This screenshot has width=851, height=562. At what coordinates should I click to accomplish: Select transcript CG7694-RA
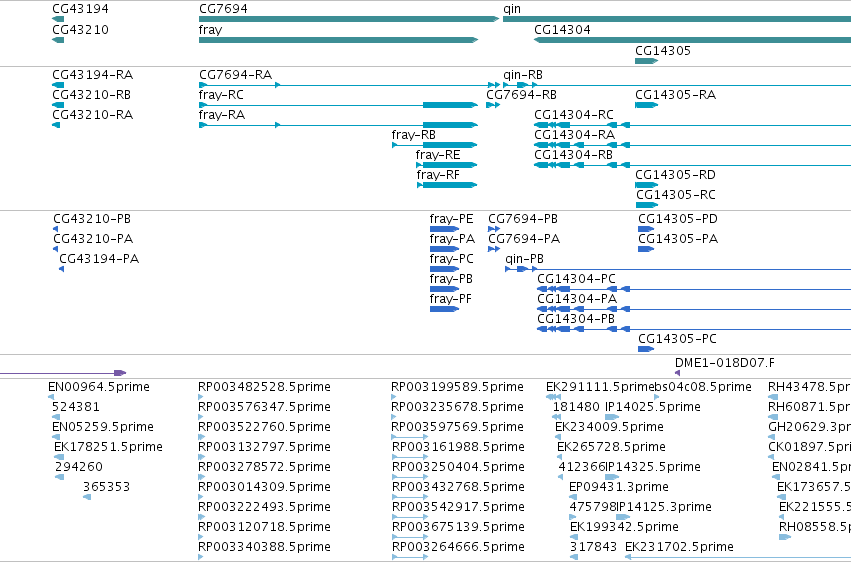[349, 85]
